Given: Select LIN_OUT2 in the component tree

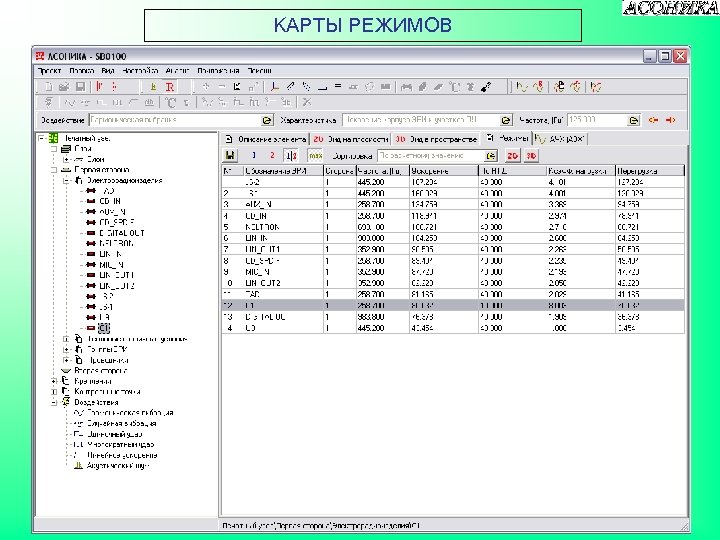Looking at the screenshot, I should [117, 286].
